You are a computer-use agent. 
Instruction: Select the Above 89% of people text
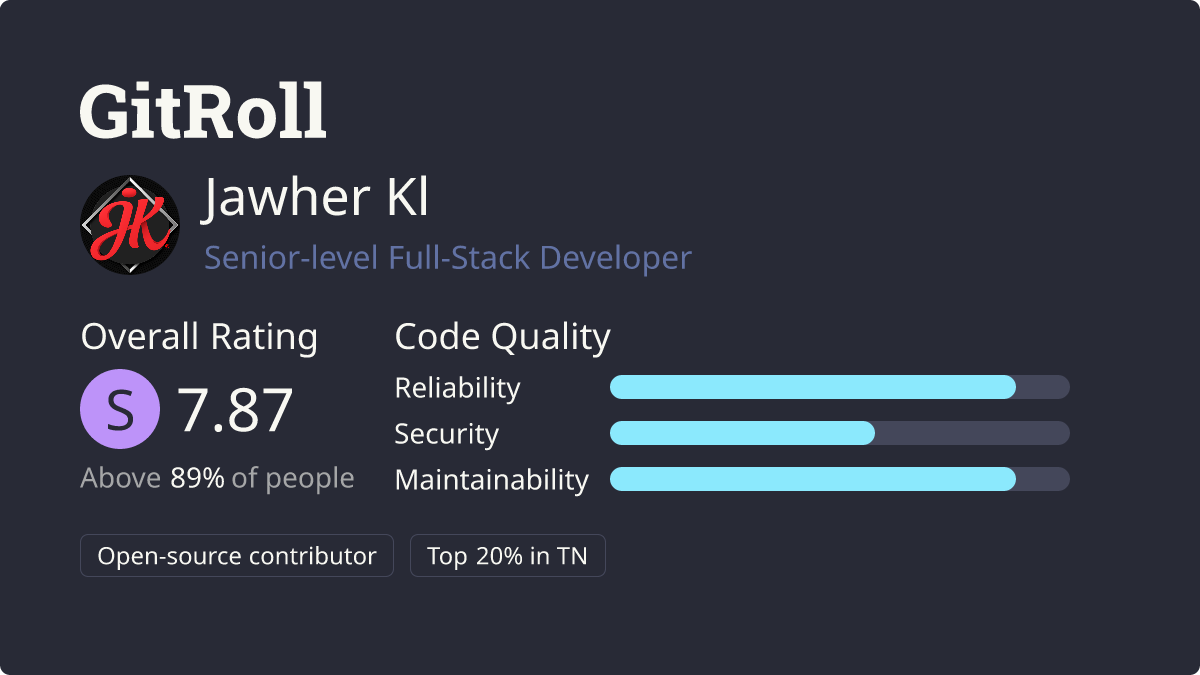[217, 478]
